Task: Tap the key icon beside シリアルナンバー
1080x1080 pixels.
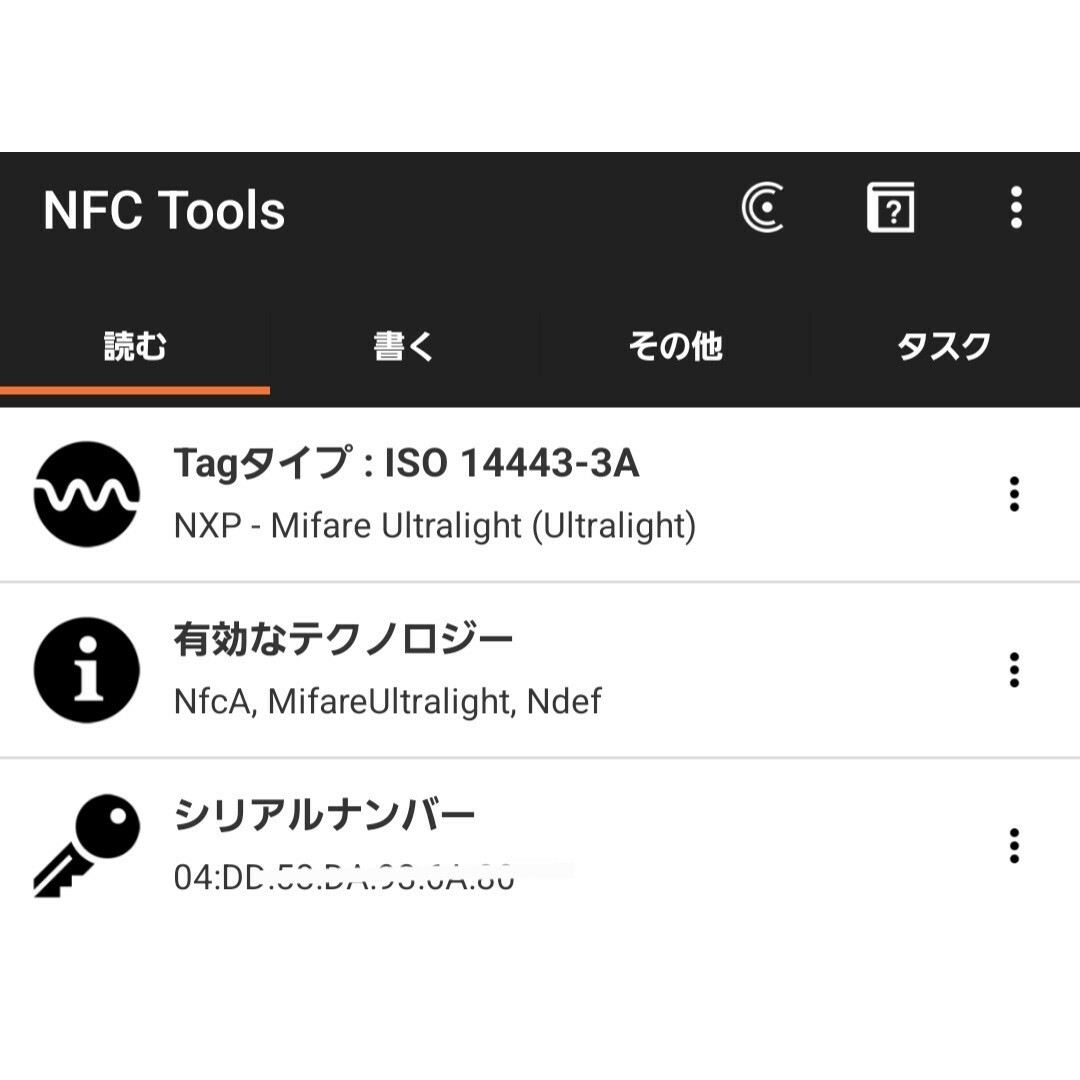Action: (x=87, y=846)
